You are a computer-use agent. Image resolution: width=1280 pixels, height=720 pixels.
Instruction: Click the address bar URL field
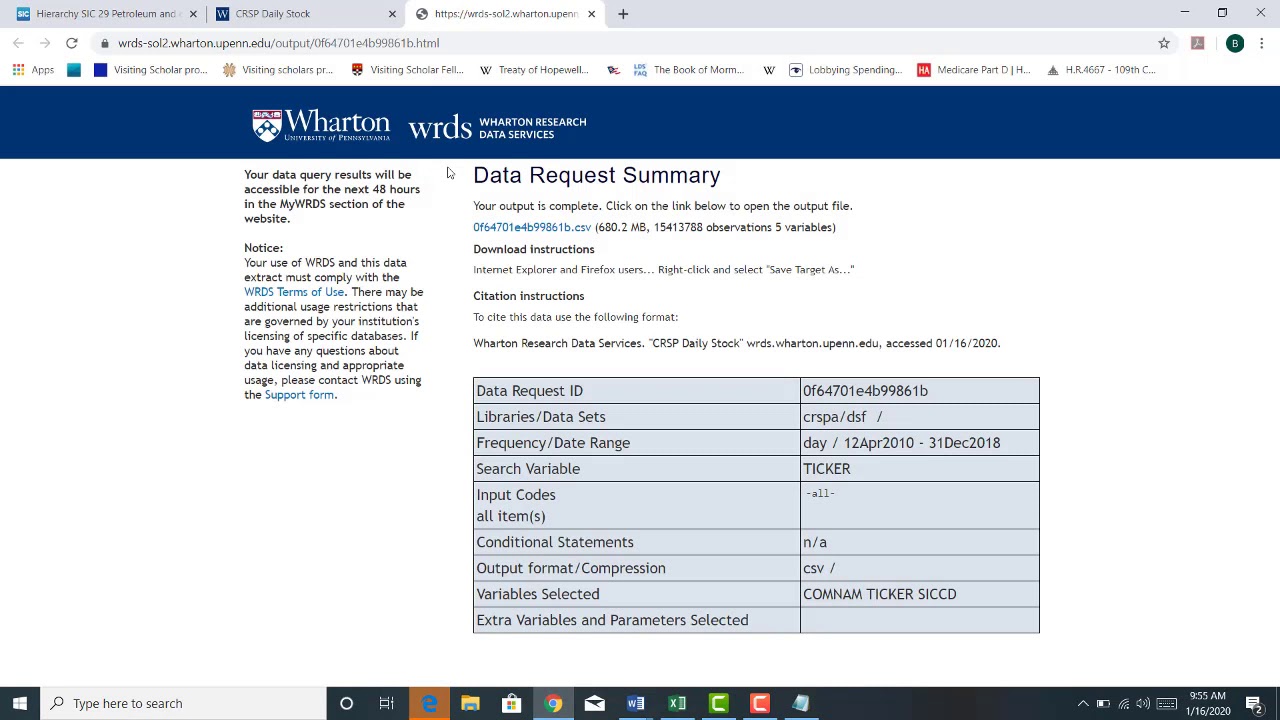pos(630,43)
